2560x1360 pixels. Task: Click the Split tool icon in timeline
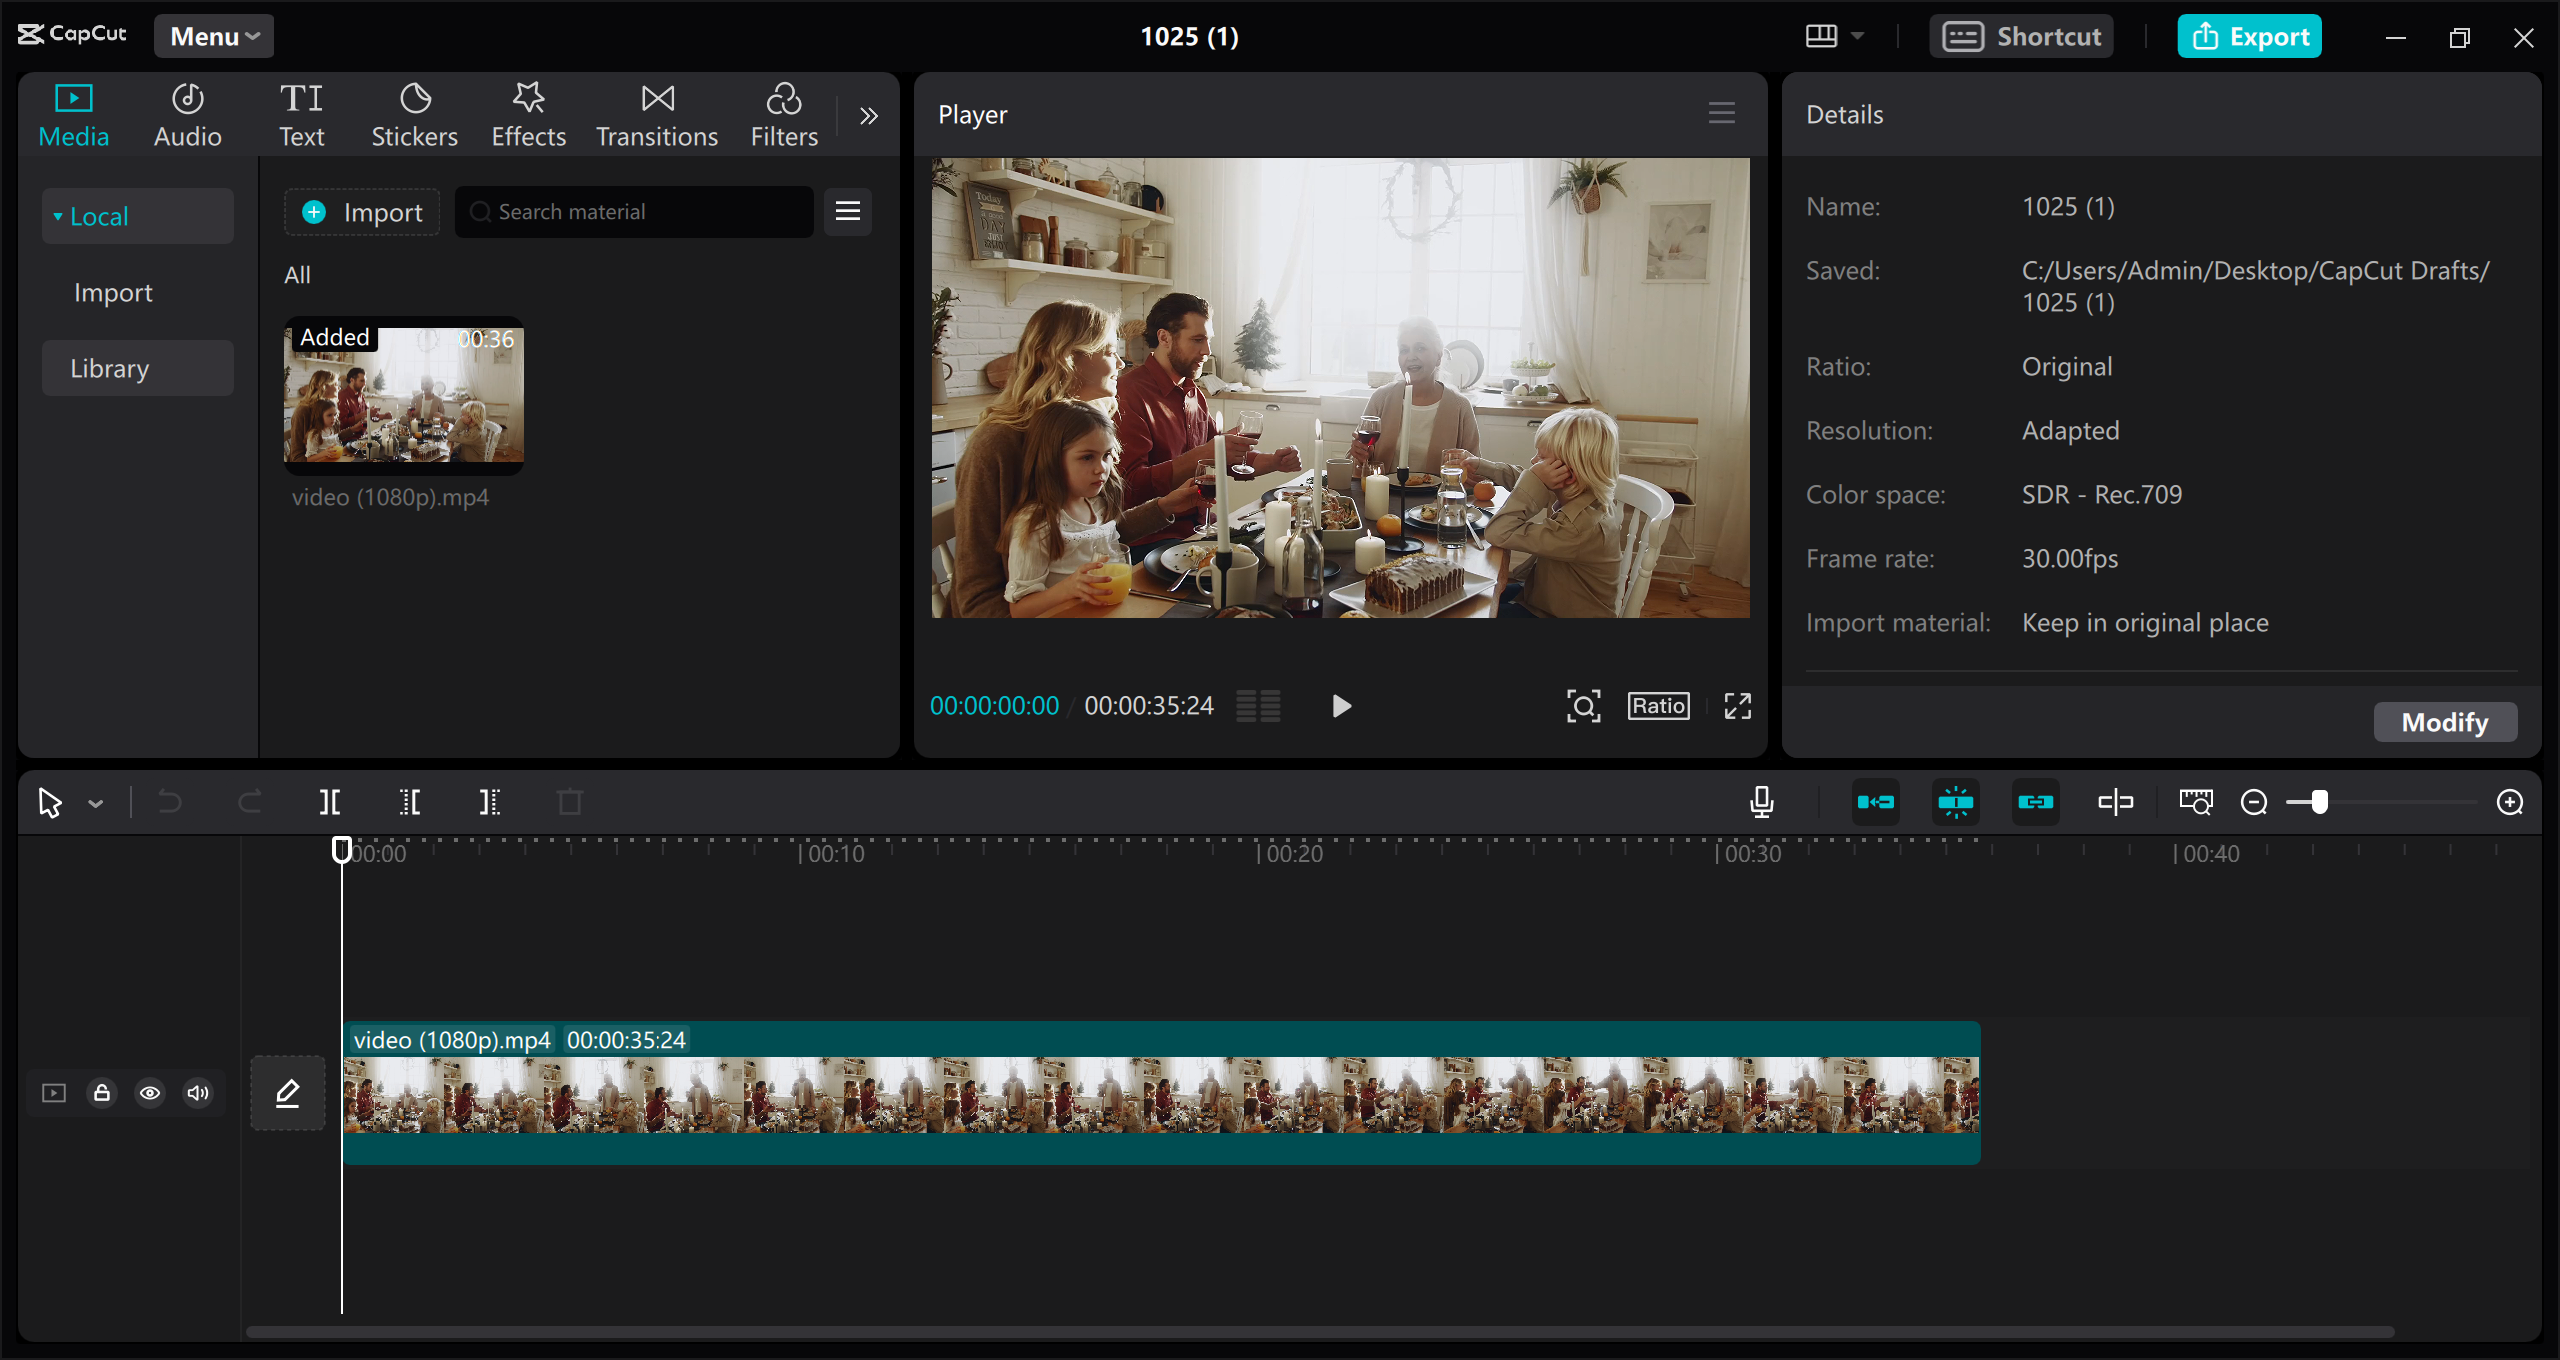coord(332,801)
